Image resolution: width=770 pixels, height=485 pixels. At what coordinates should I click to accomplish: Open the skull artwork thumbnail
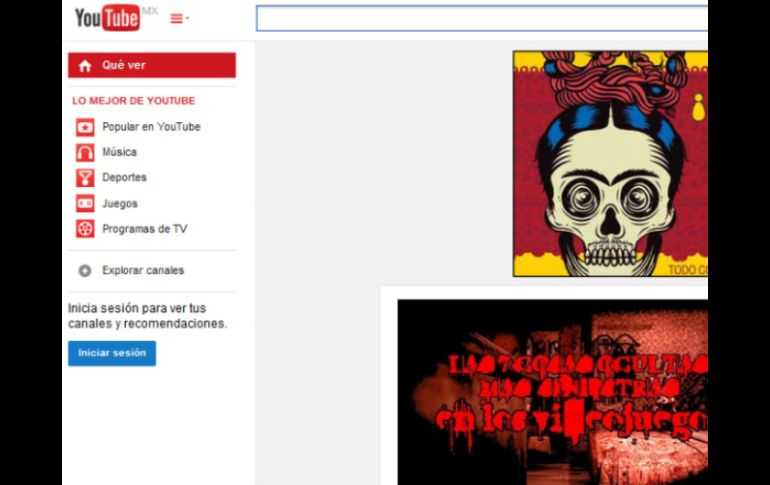tap(609, 164)
